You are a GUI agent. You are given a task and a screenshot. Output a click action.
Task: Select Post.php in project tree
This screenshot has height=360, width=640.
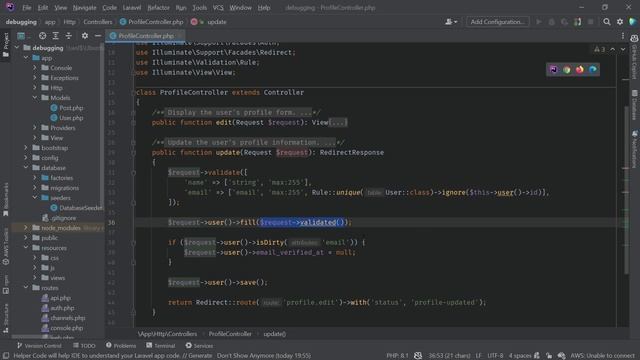pos(67,108)
